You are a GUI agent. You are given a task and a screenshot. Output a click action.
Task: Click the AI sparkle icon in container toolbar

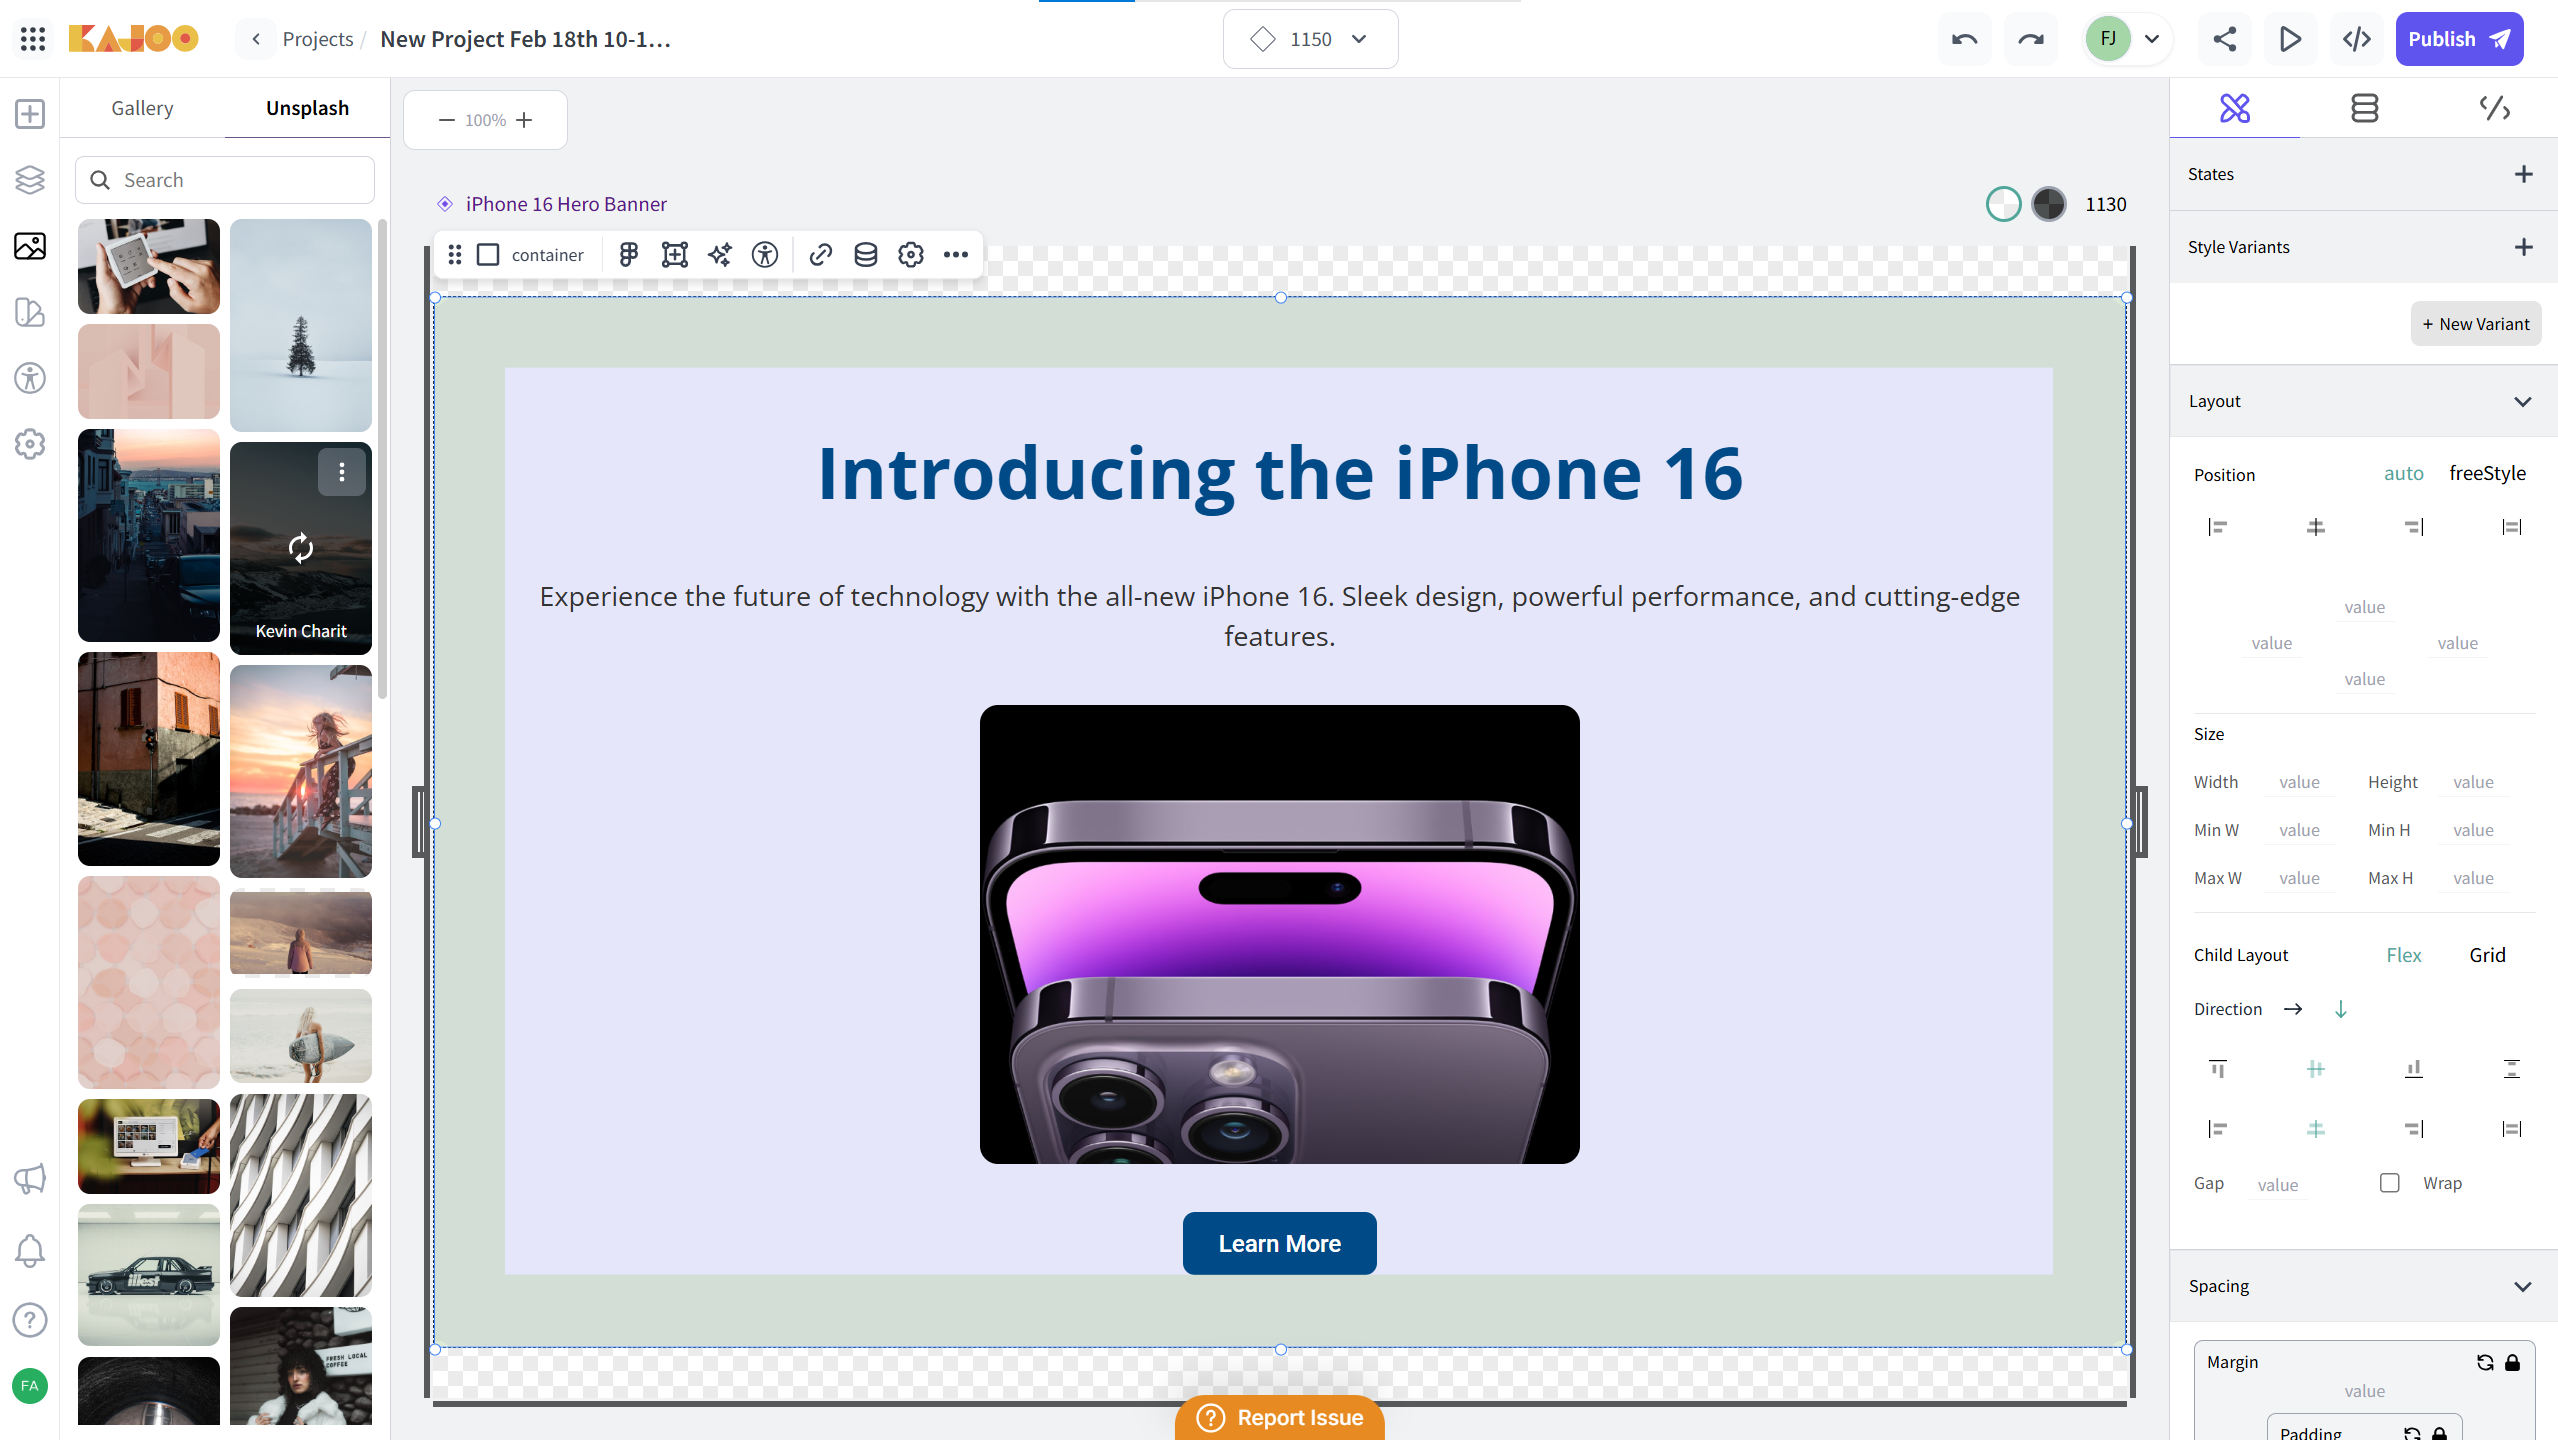point(720,255)
